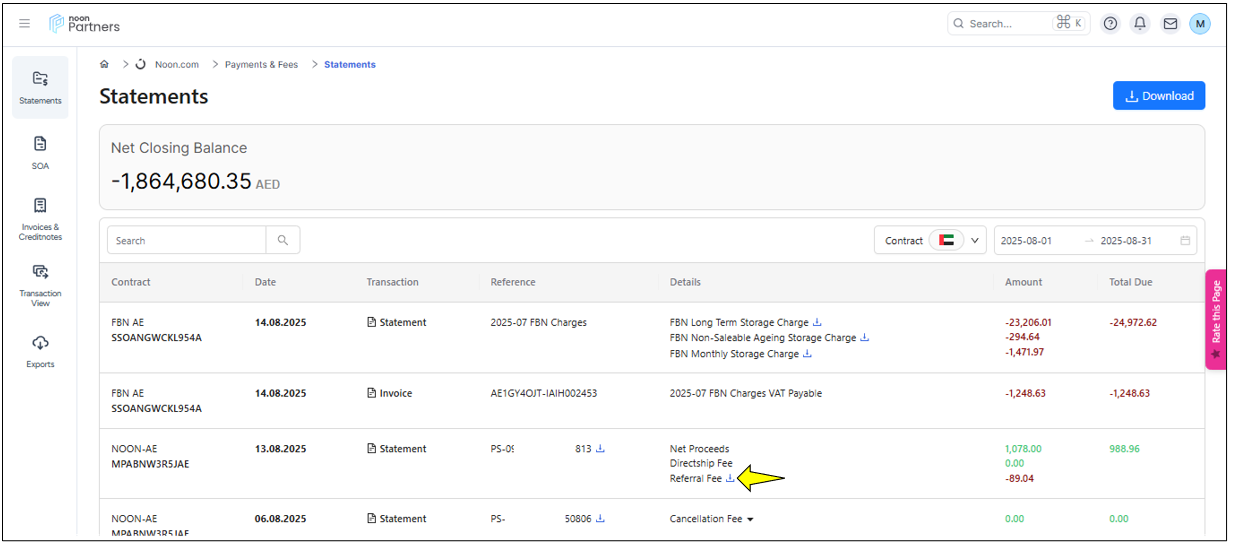The height and width of the screenshot is (544, 1234).
Task: Open the notifications bell
Action: [x=1140, y=24]
